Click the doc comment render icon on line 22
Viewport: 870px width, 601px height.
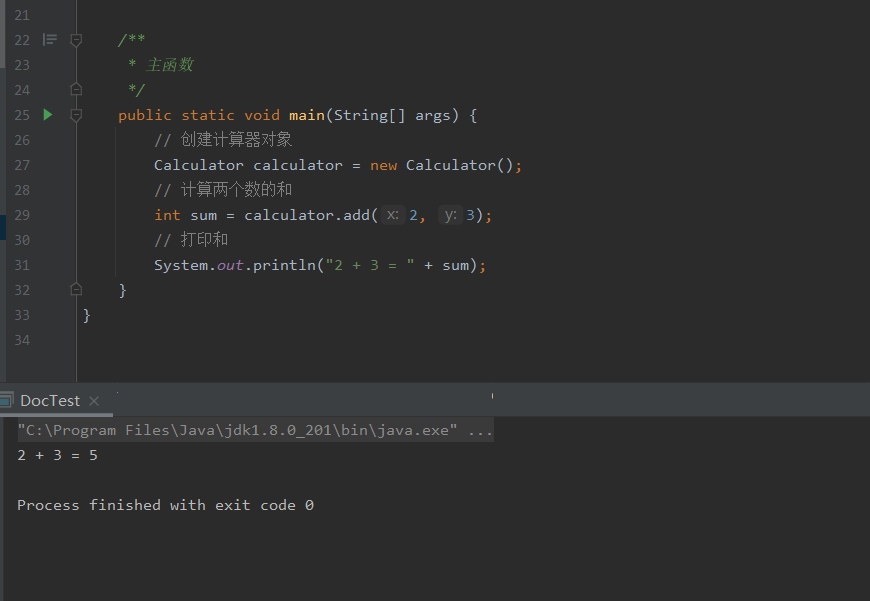50,39
